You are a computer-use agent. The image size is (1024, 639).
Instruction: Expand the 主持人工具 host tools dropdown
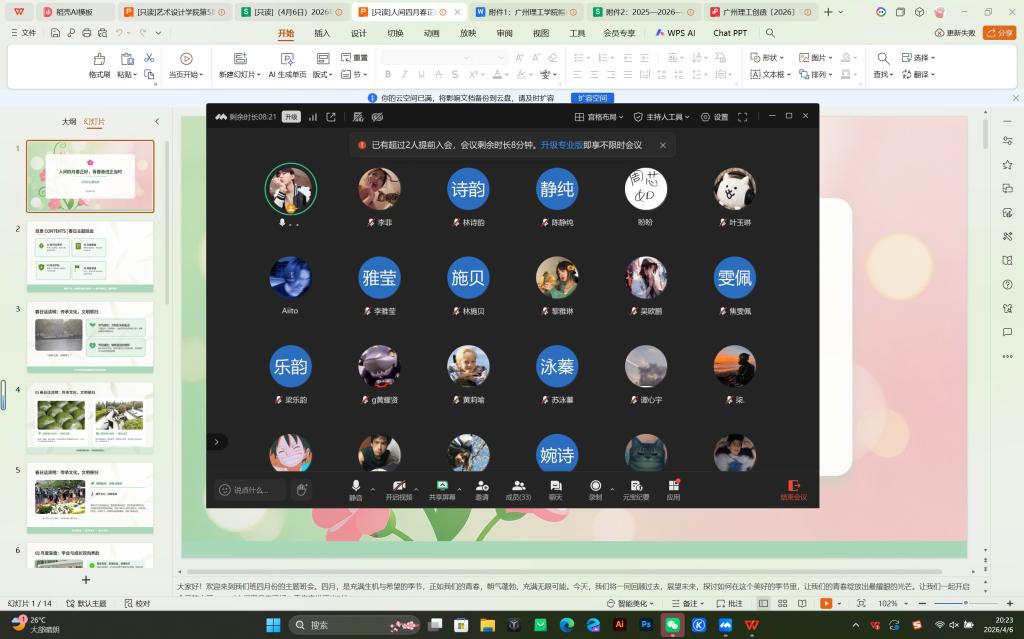click(x=661, y=117)
